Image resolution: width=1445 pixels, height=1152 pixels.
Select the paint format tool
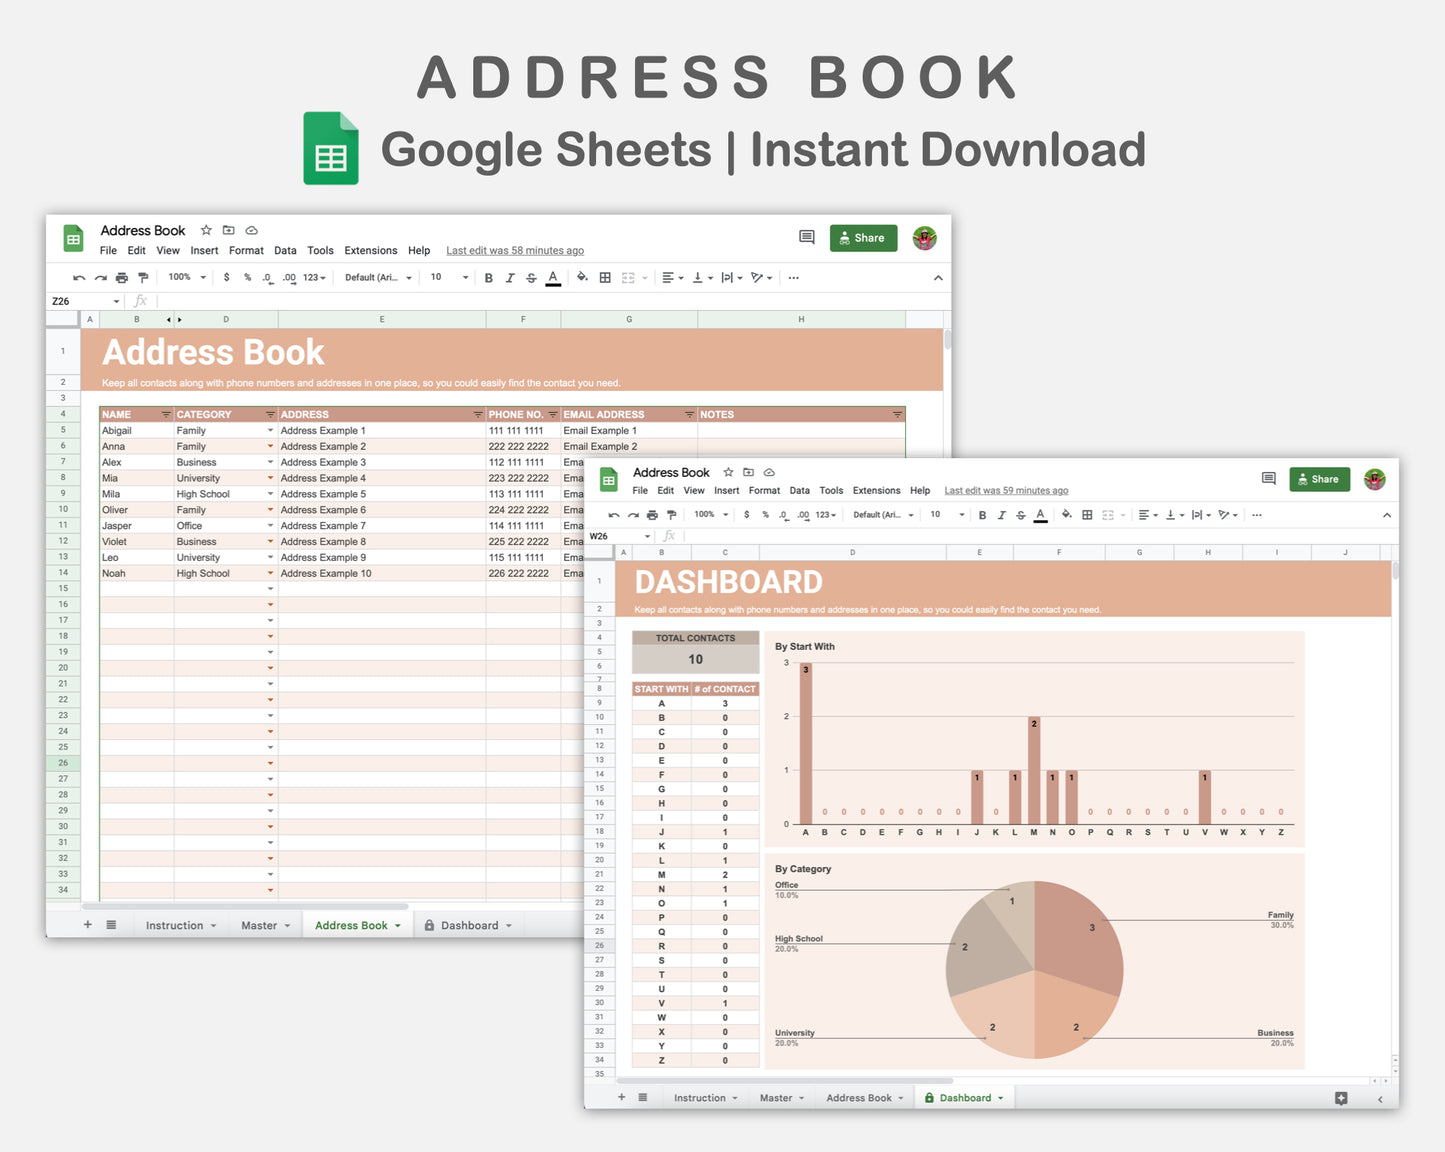(144, 277)
